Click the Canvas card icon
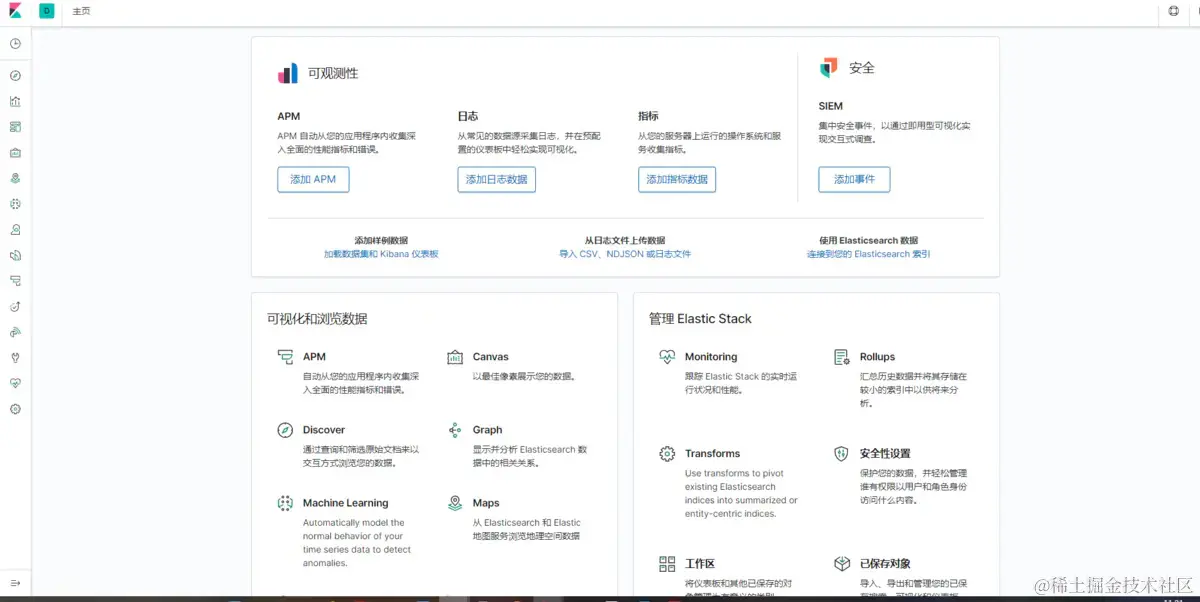This screenshot has width=1200, height=602. point(455,357)
